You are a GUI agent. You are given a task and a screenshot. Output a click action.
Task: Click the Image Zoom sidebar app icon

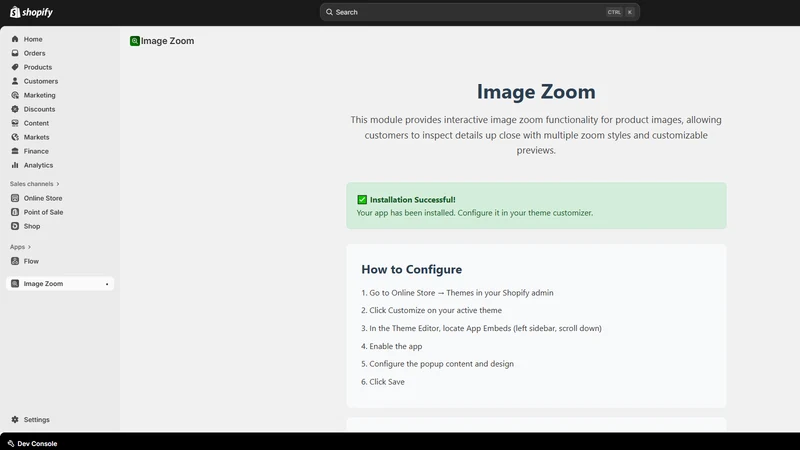pos(15,284)
